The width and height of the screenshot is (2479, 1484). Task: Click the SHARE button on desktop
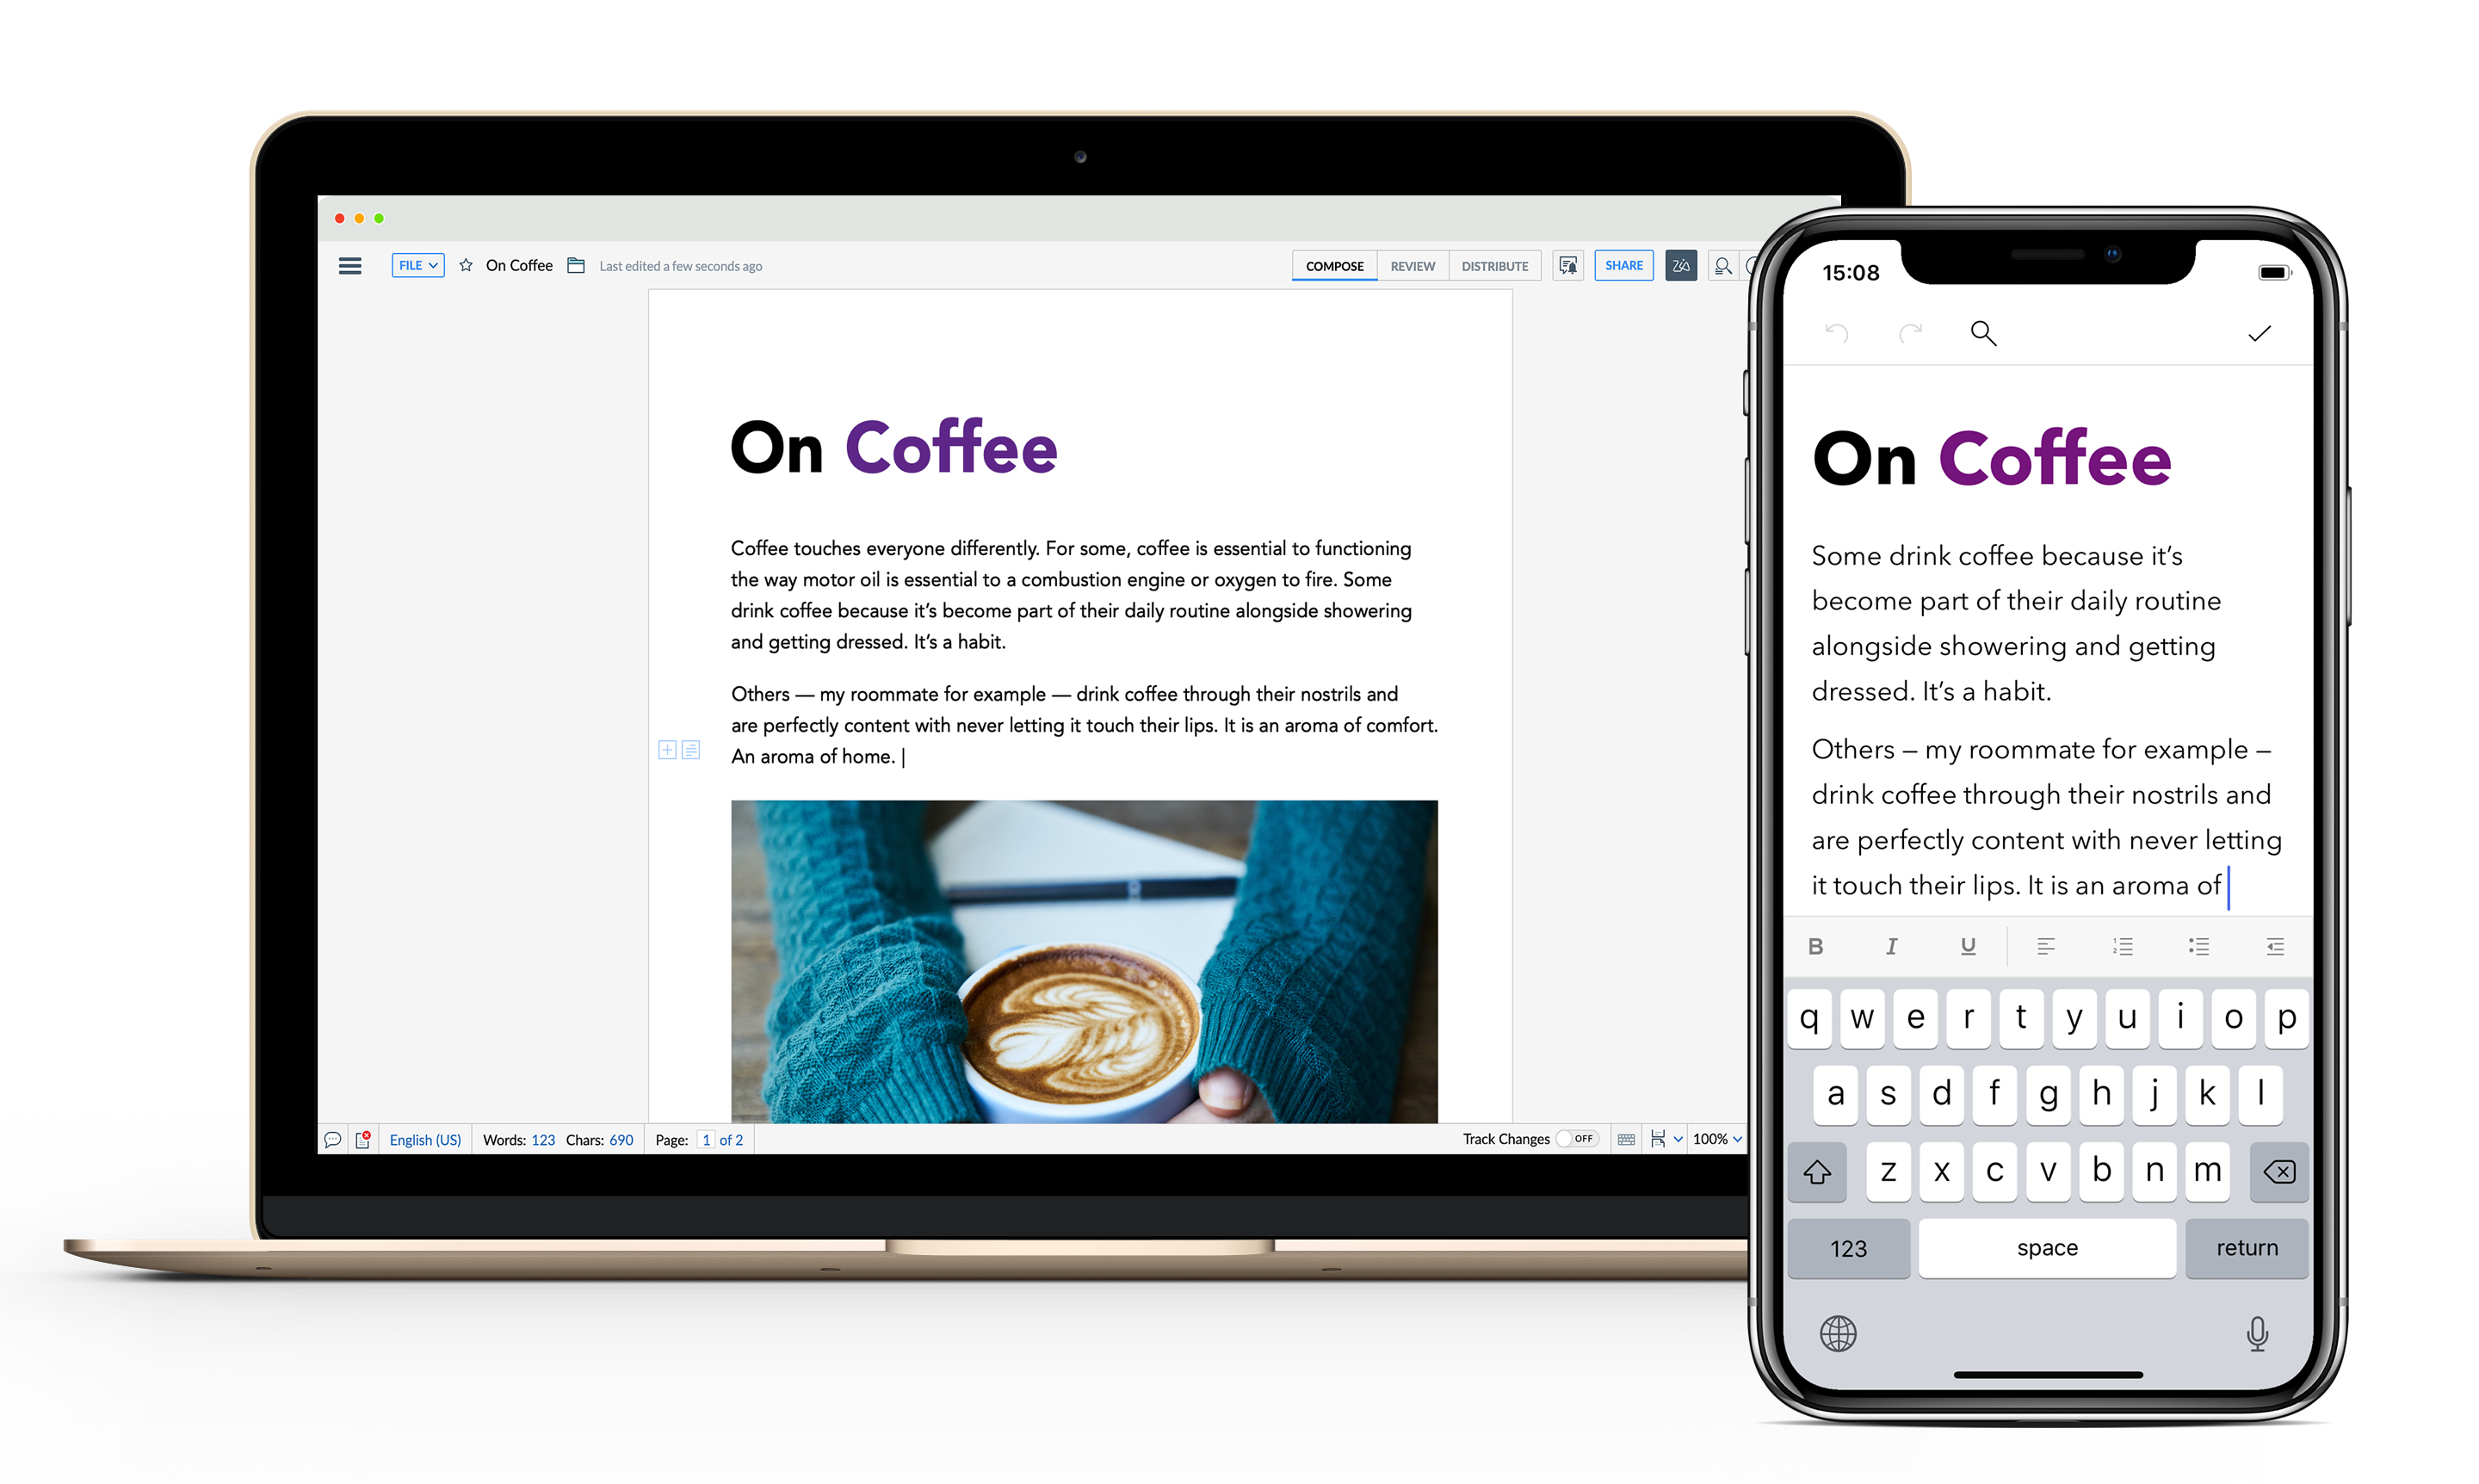tap(1623, 265)
